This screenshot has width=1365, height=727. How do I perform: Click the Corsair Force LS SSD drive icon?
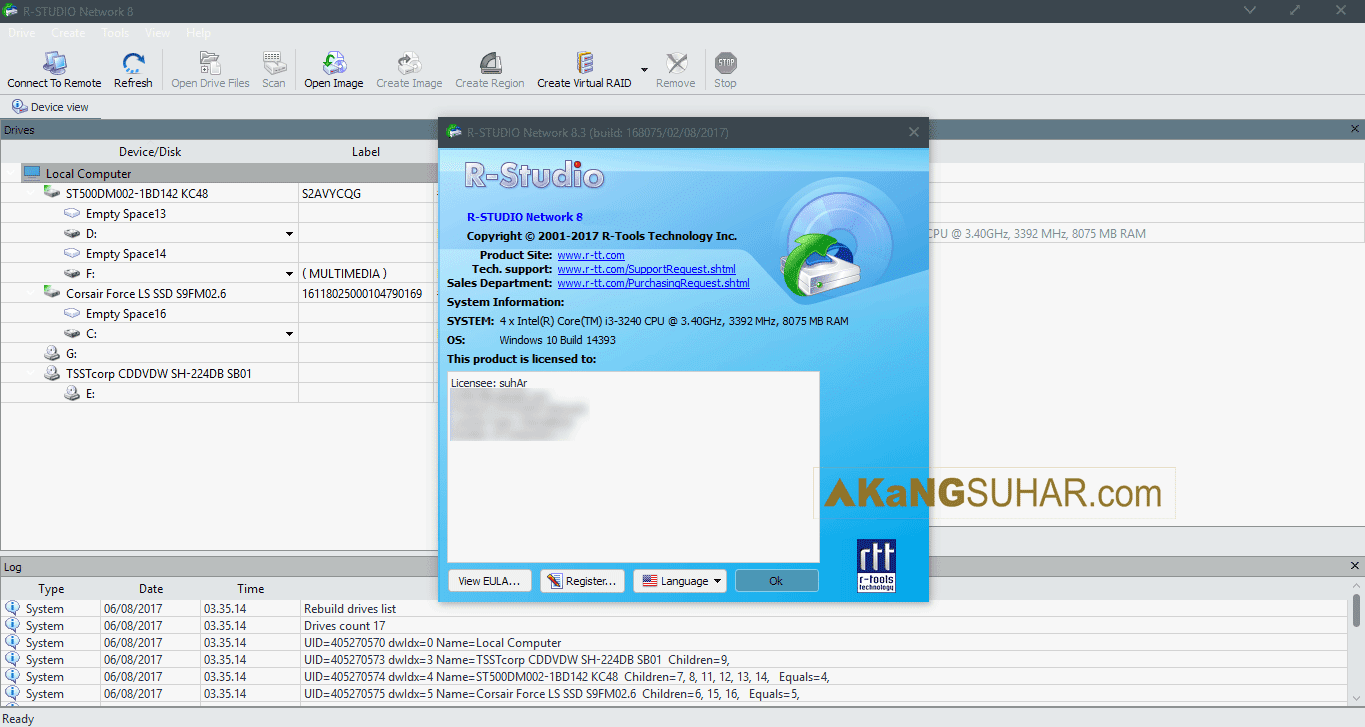click(51, 293)
